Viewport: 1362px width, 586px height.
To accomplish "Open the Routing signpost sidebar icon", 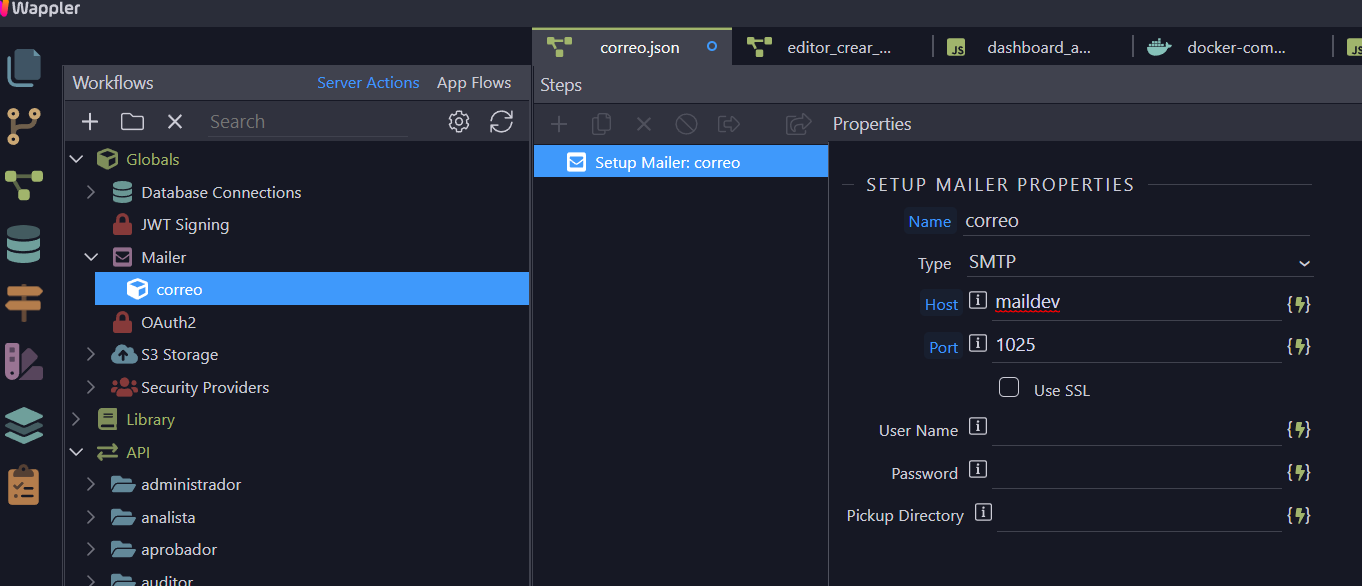I will pos(24,302).
